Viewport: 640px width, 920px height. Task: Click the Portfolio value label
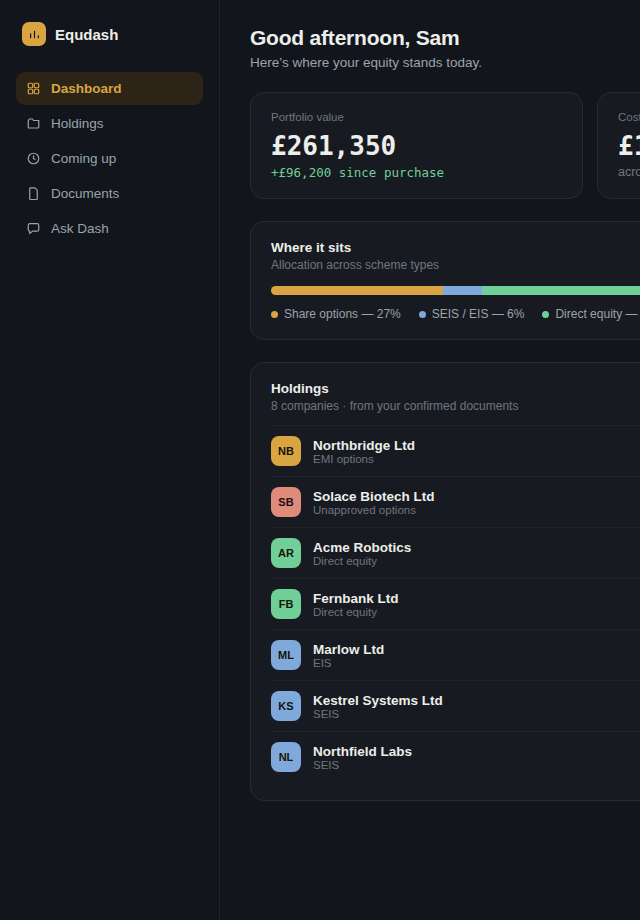pos(307,117)
